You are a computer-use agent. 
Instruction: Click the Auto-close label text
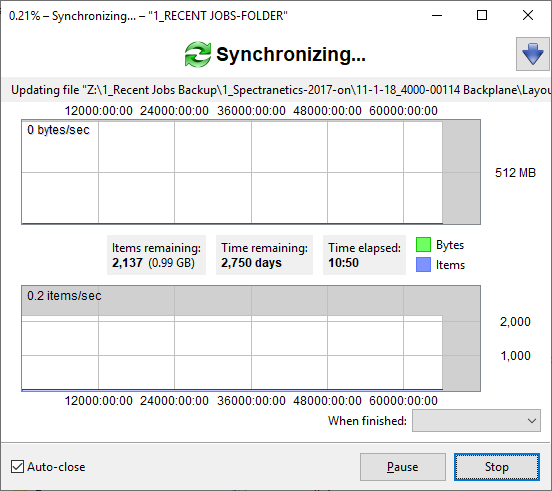[x=56, y=467]
